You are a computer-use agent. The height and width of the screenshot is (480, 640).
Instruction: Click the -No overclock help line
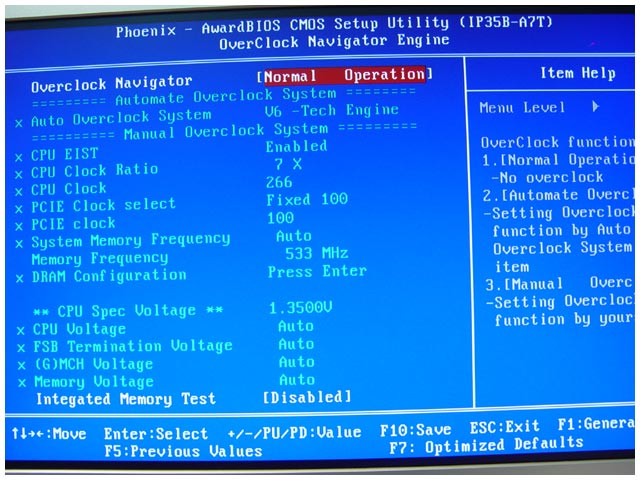pyautogui.click(x=547, y=178)
